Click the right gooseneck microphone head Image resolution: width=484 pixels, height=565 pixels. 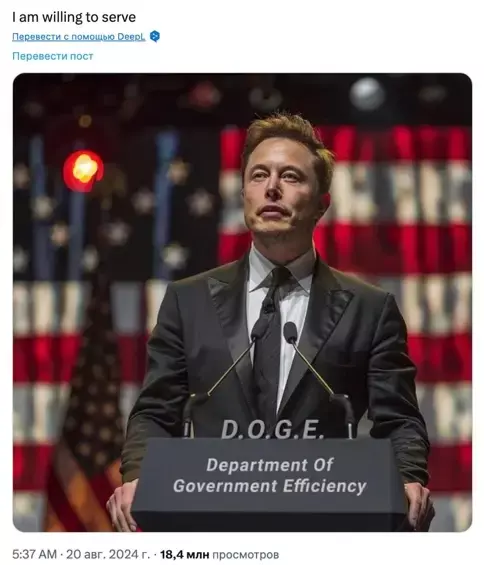coord(290,332)
